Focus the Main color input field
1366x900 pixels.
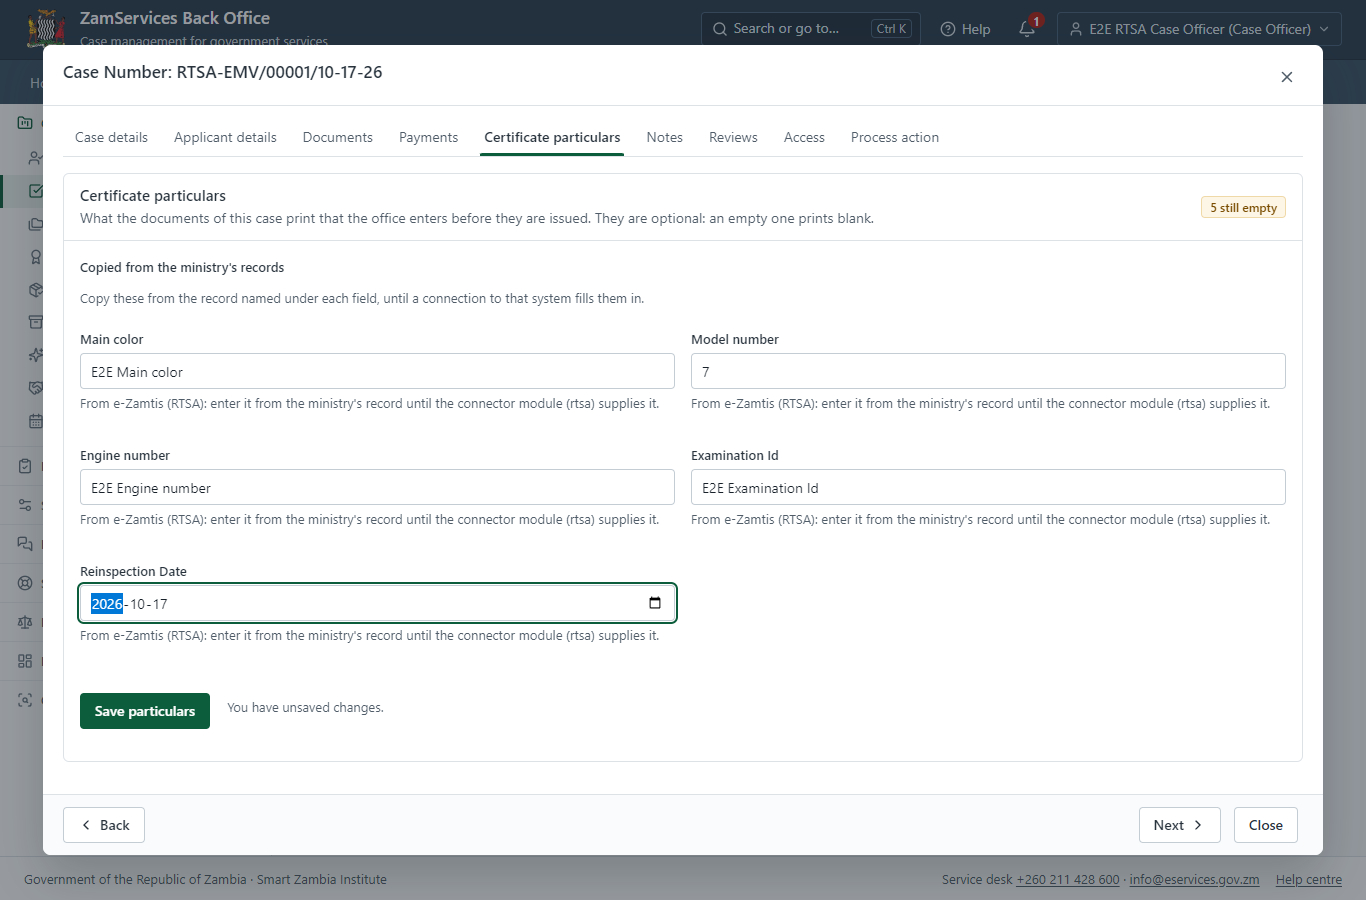(377, 371)
